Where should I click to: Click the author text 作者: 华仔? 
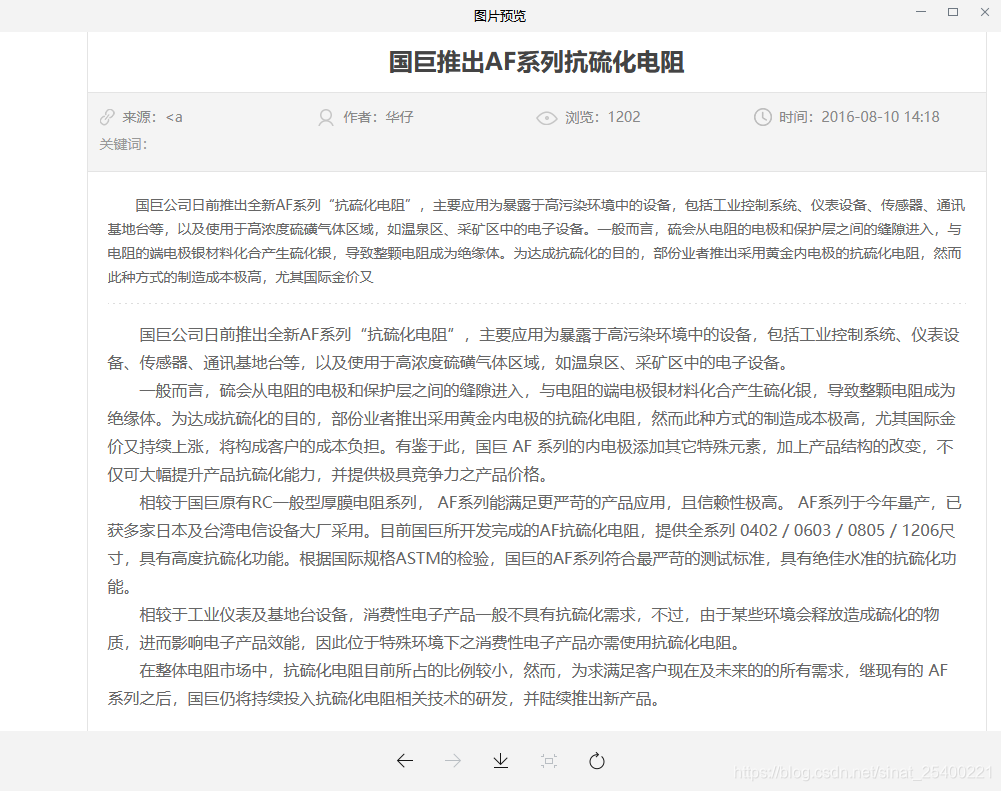[x=378, y=117]
